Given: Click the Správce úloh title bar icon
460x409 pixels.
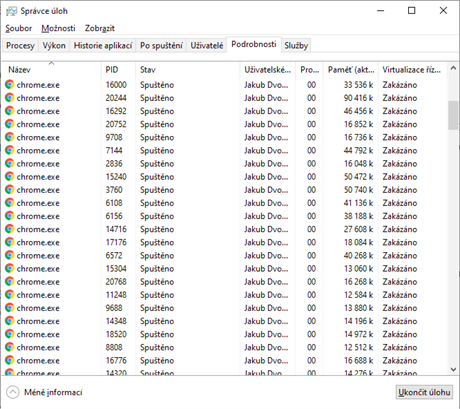Looking at the screenshot, I should tap(11, 11).
